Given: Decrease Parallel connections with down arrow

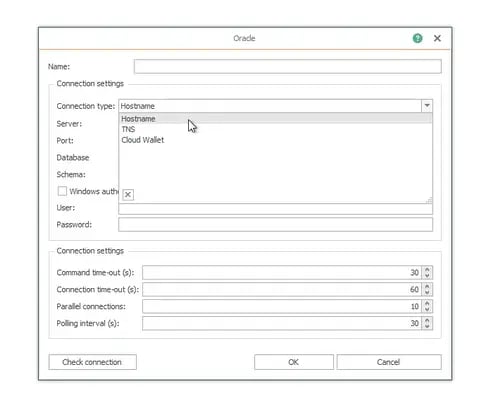Looking at the screenshot, I should 427,310.
